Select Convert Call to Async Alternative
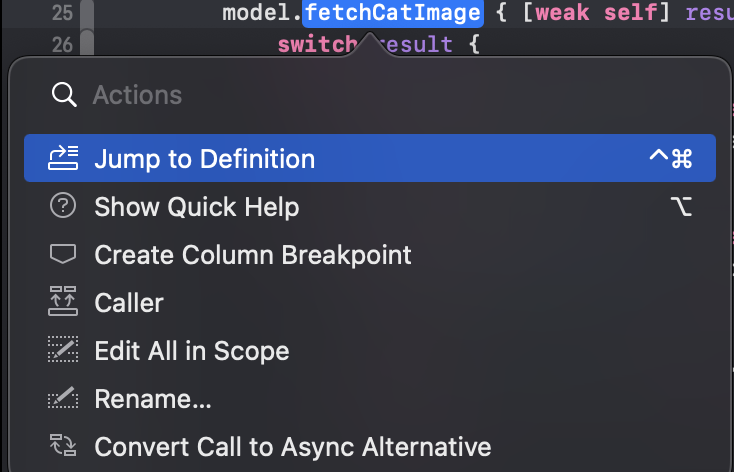This screenshot has width=734, height=472. [x=370, y=446]
